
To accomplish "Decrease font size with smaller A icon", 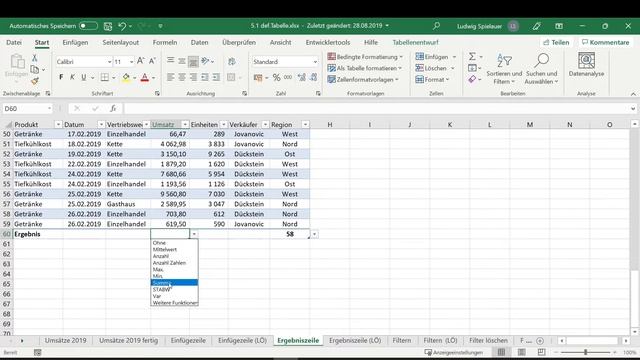I will tap(152, 61).
